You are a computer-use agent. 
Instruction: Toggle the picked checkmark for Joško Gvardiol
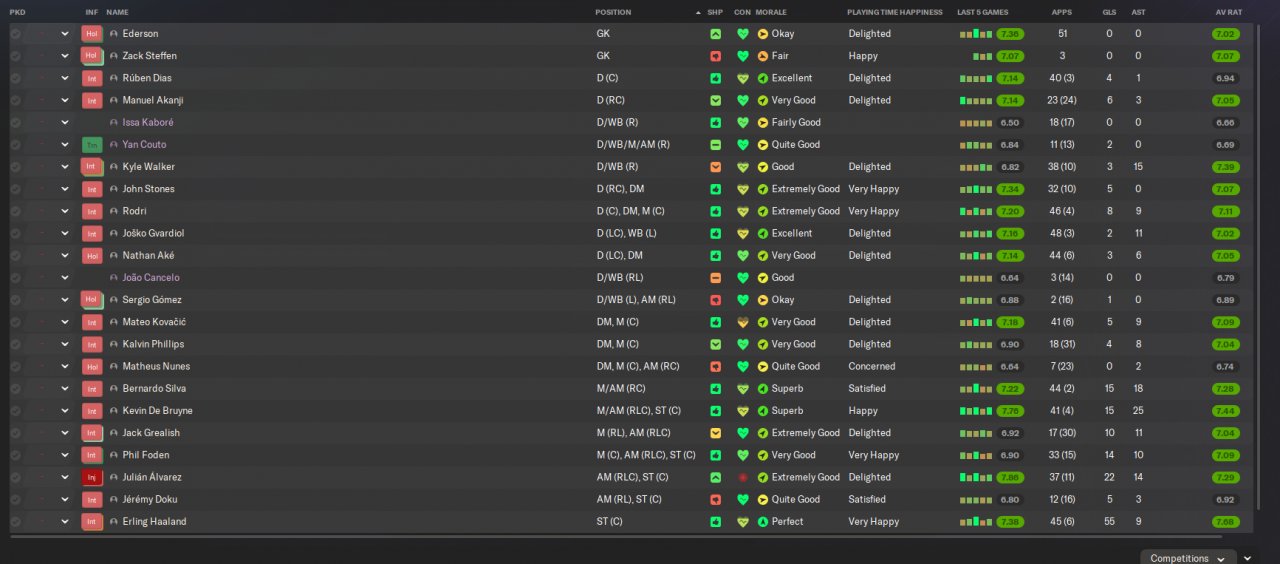pos(16,233)
